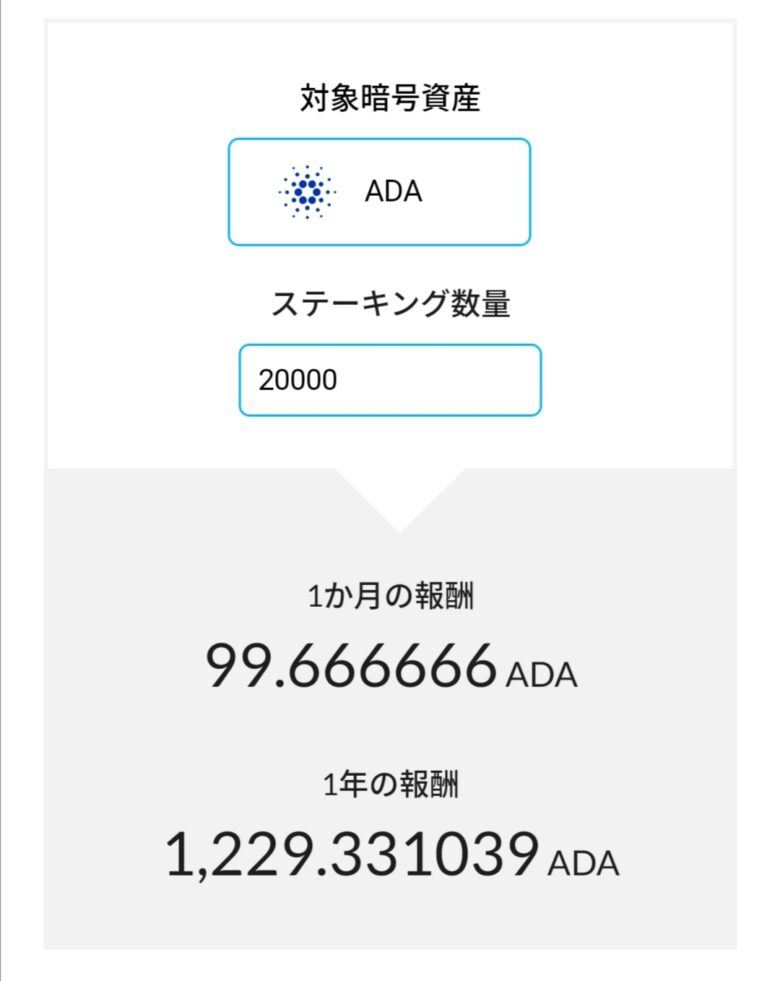This screenshot has width=780, height=981.
Task: Click the ADA label in asset selector
Action: pos(393,191)
